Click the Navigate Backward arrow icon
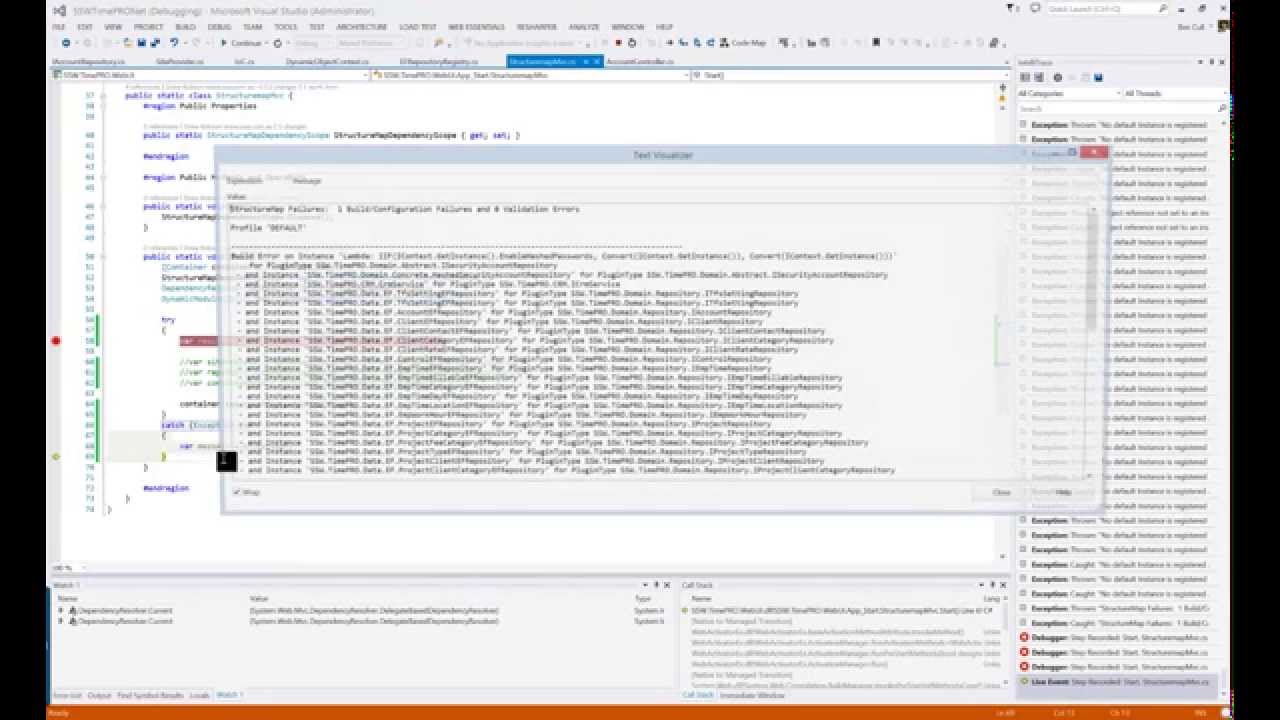 pos(66,42)
